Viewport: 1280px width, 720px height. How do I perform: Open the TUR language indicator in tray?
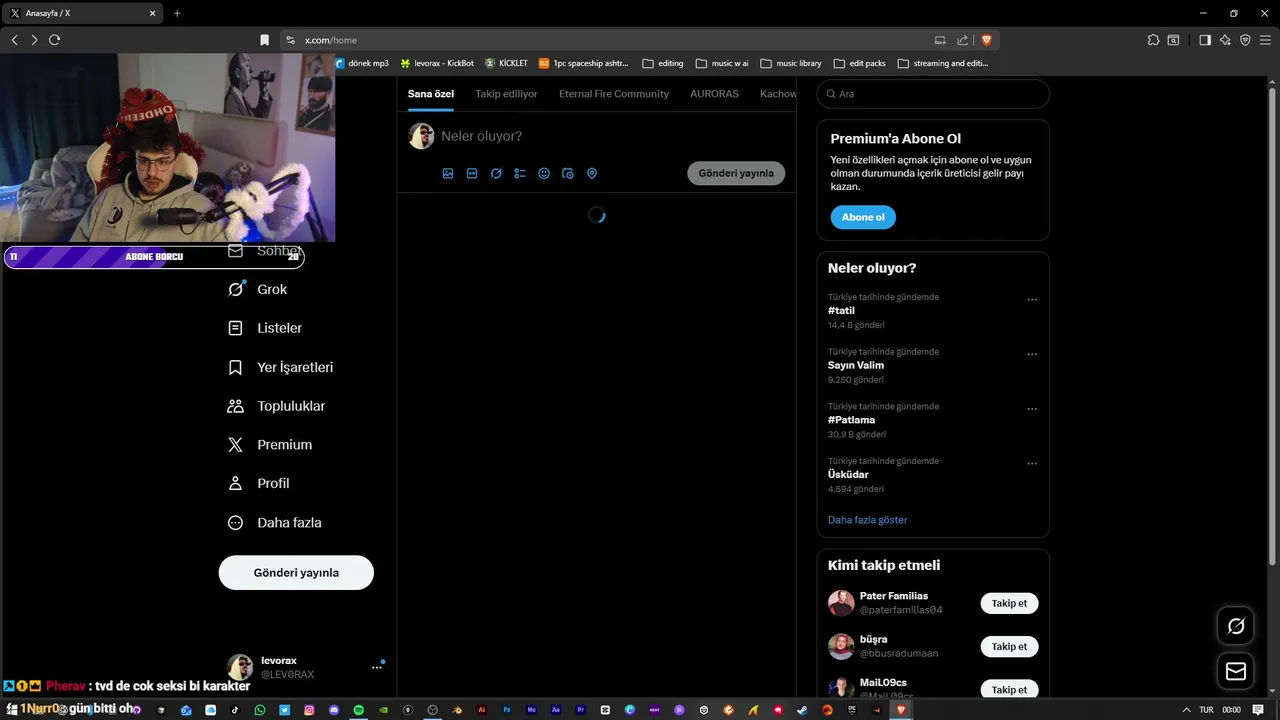pyautogui.click(x=1206, y=710)
